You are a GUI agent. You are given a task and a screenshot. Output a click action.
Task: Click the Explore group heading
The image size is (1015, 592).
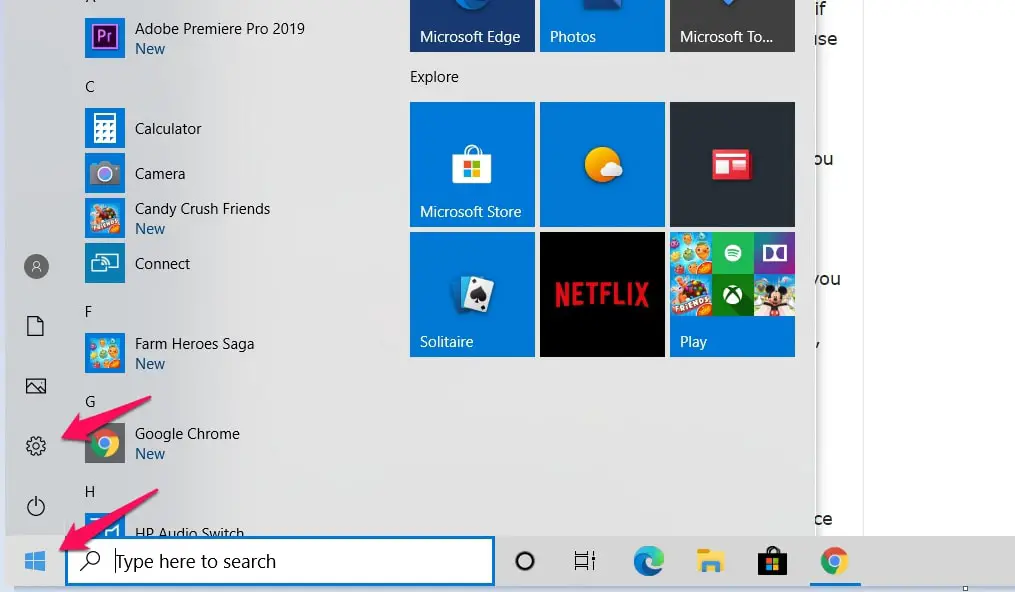(434, 77)
